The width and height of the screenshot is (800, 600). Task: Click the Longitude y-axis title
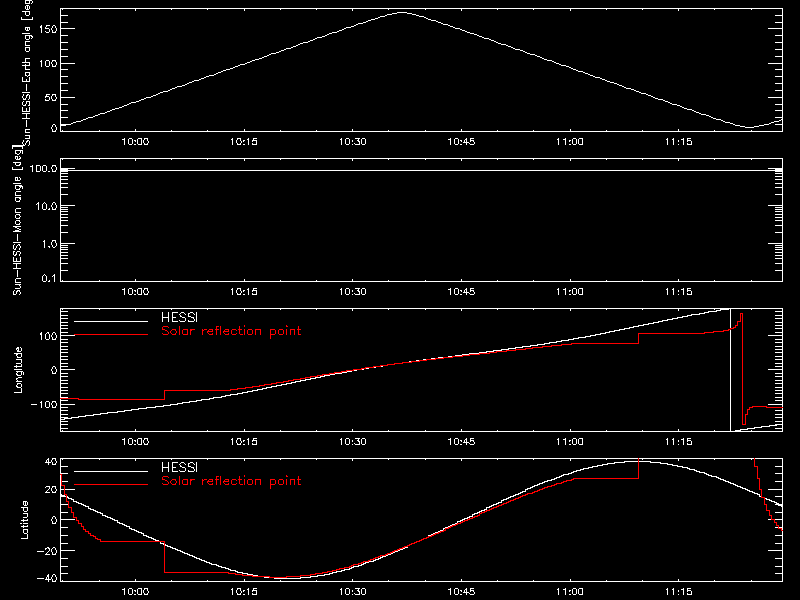click(18, 370)
